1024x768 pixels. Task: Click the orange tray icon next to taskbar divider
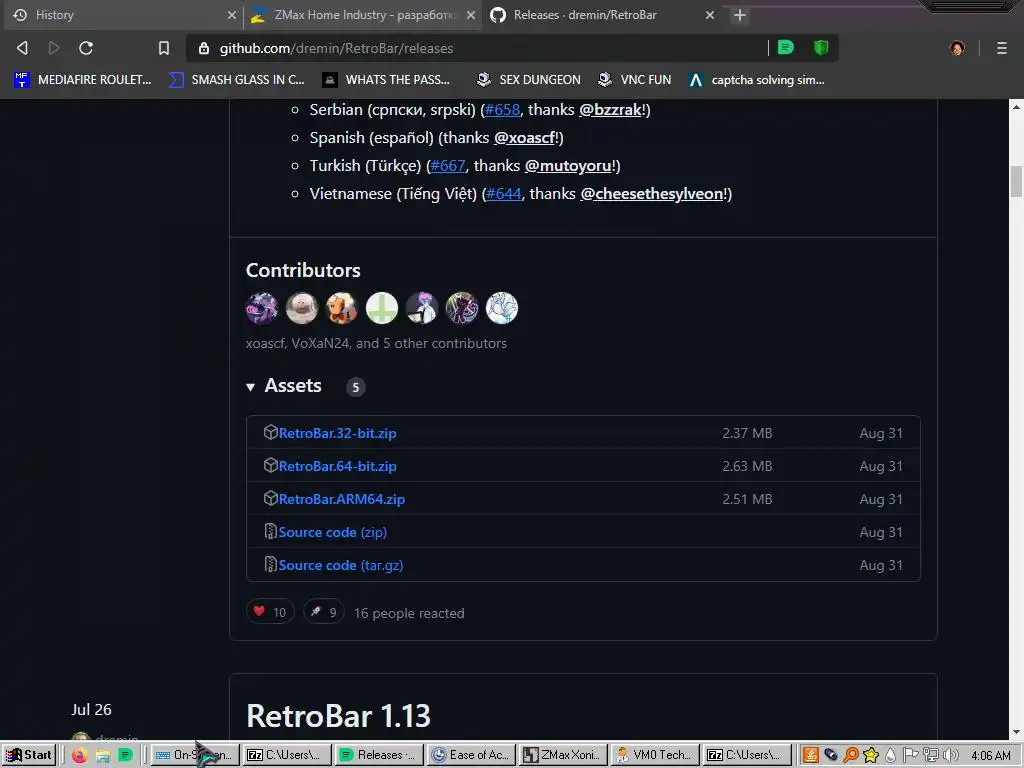(810, 755)
